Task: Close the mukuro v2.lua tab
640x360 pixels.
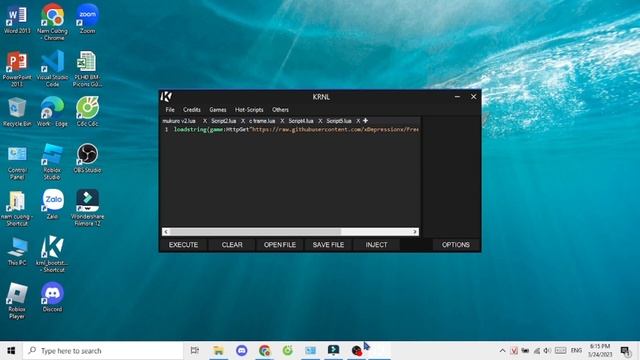Action: 205,121
